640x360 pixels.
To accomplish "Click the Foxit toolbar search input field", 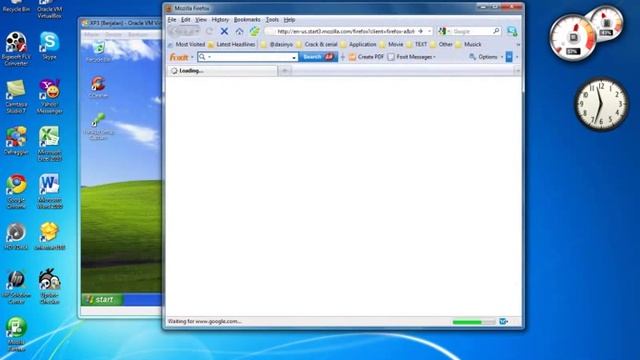I will 249,57.
